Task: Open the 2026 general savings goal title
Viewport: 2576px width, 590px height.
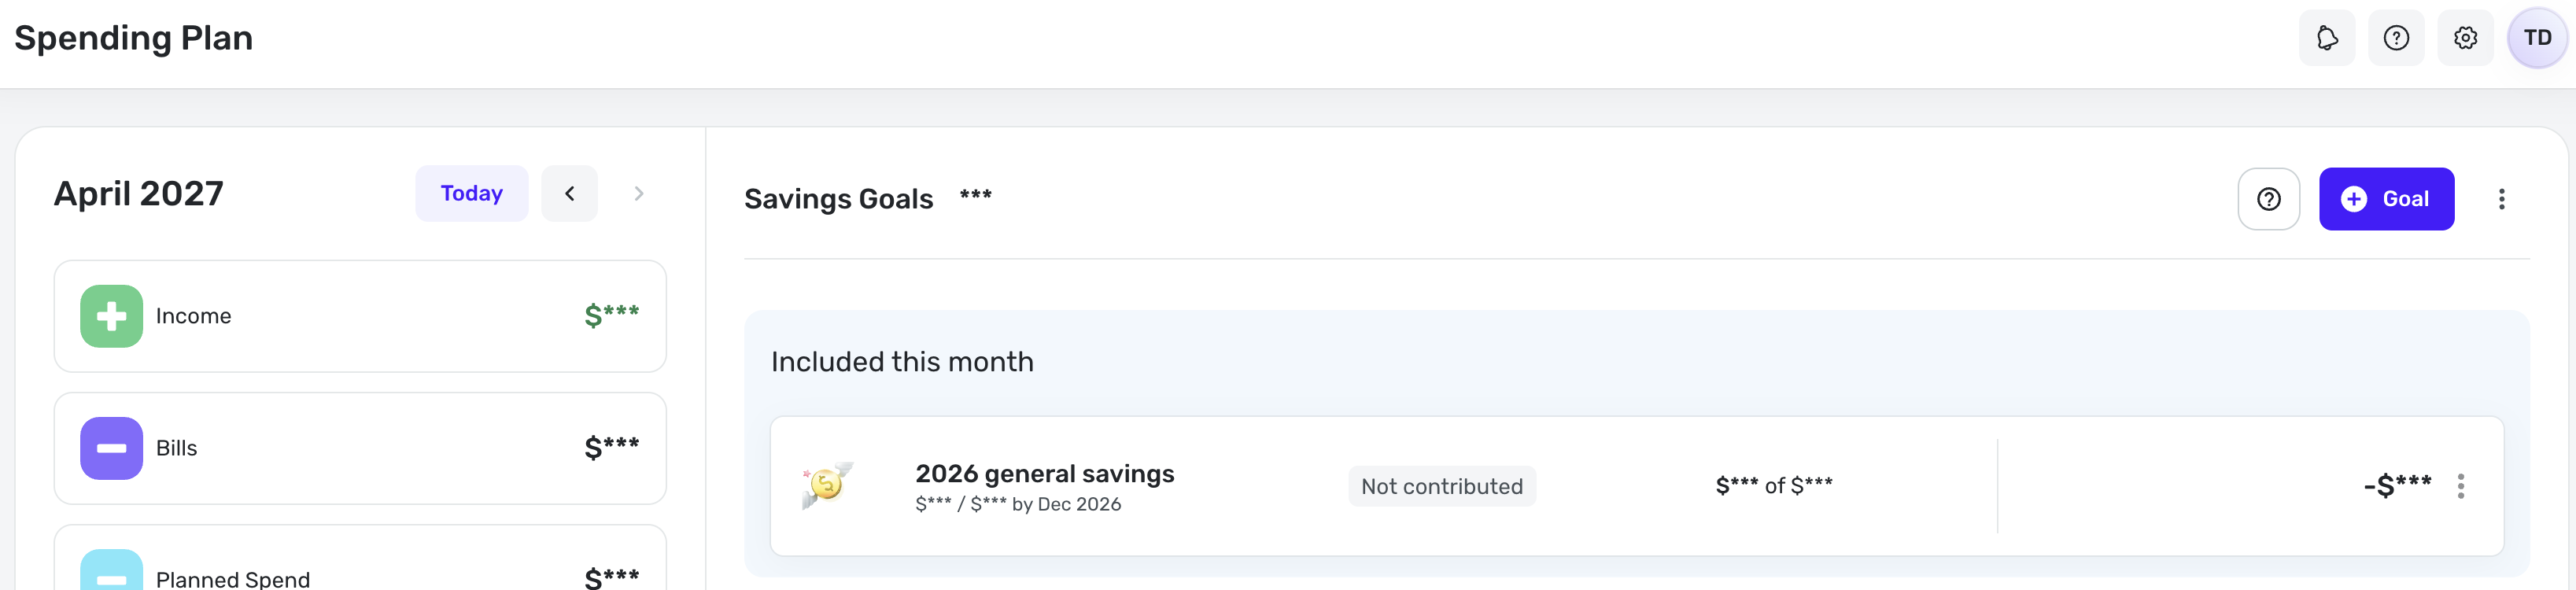Action: (x=1044, y=474)
